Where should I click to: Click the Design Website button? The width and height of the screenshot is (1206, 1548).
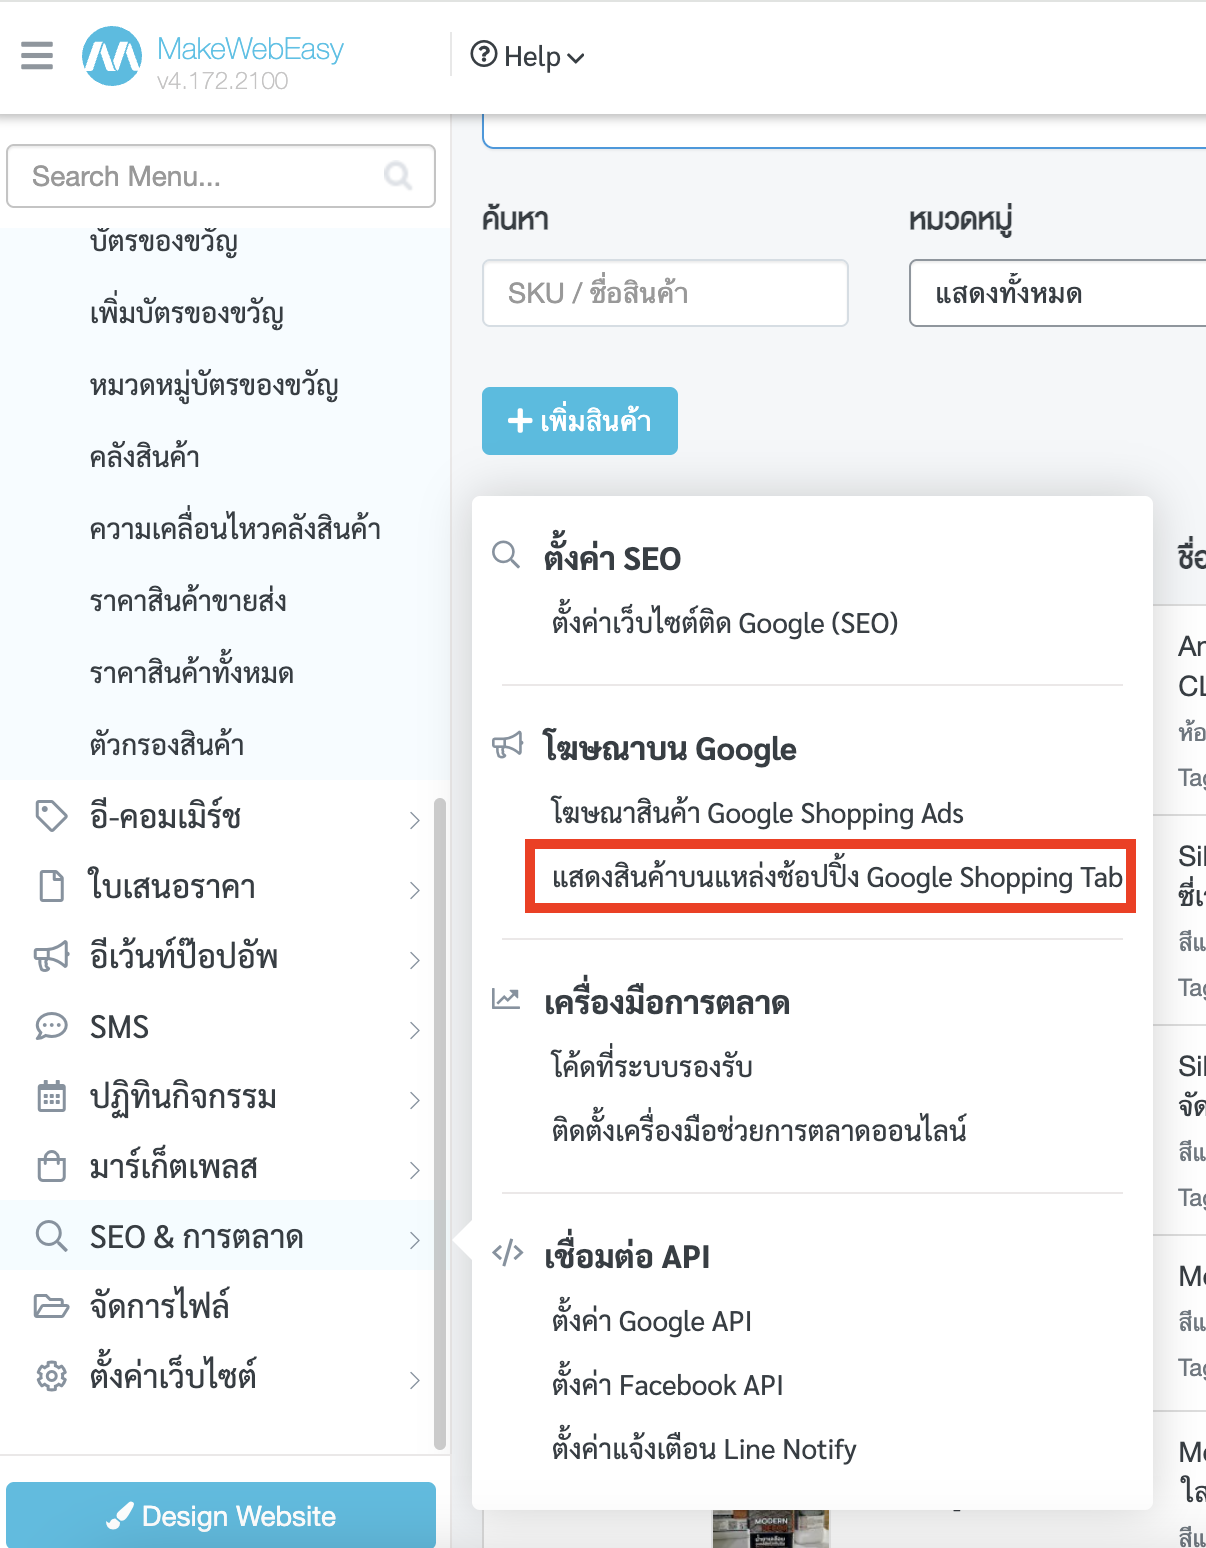tap(221, 1515)
